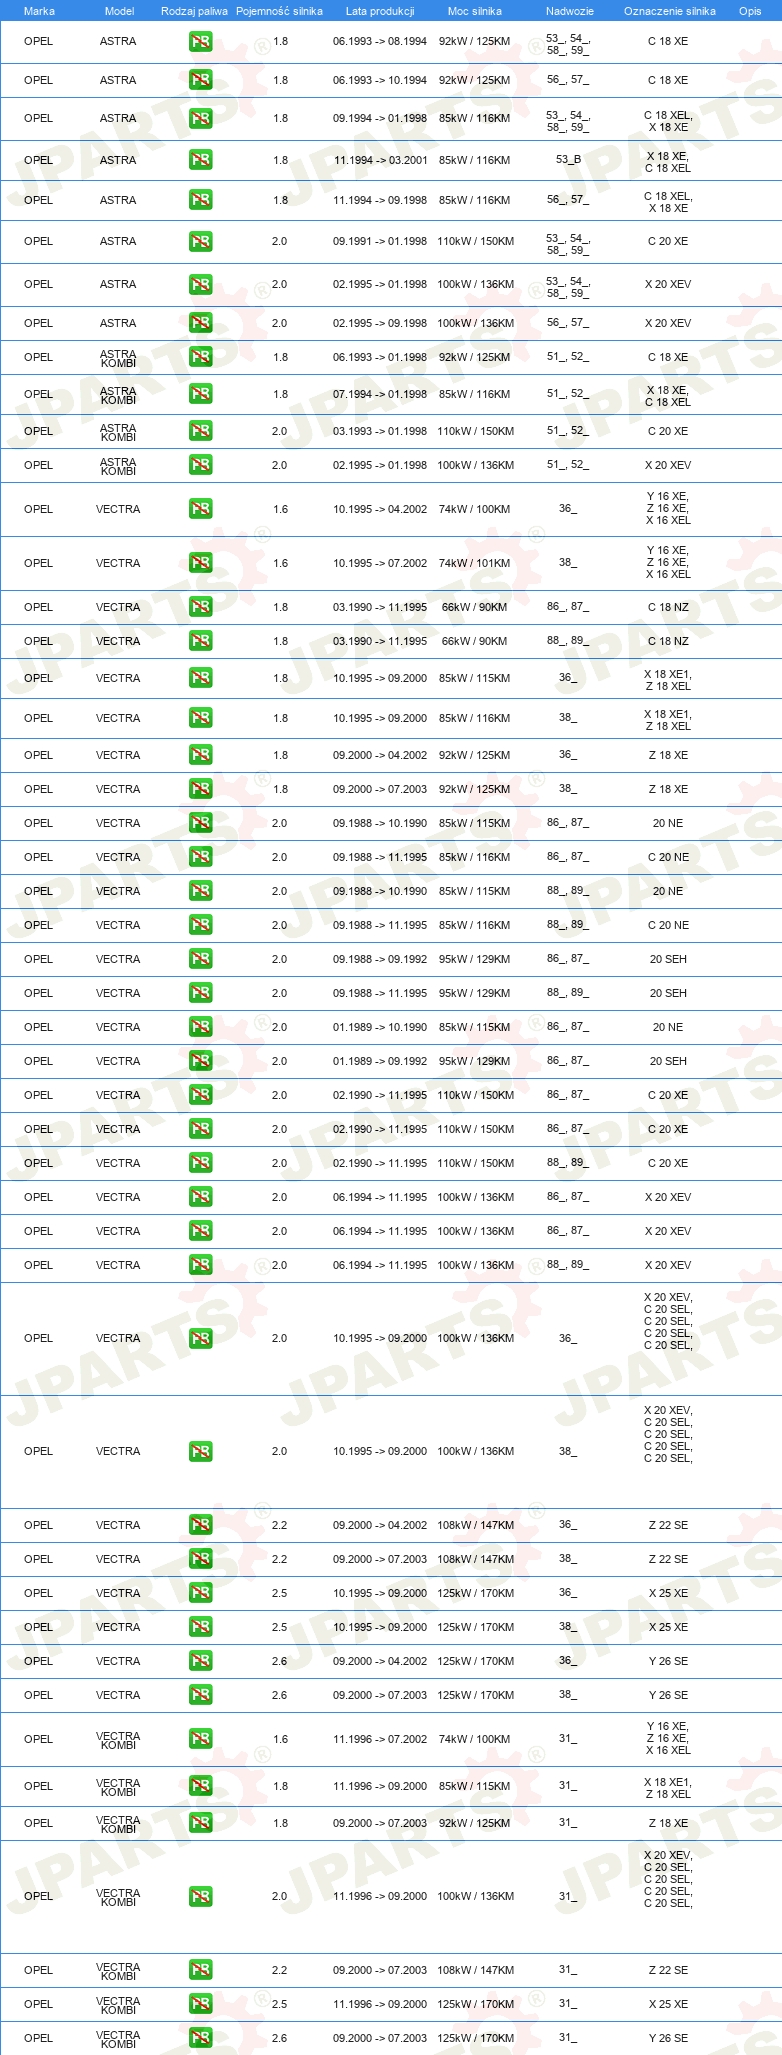
Task: Click fuel icon in VECTRA 2.6 09.2000 -> 04.2002 row
Action: tap(200, 1661)
